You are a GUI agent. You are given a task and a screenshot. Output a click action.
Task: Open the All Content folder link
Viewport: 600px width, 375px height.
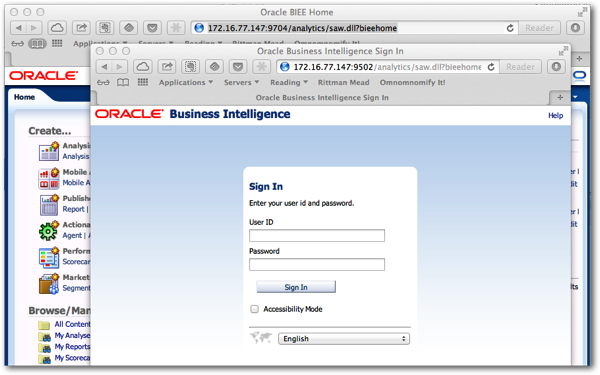coord(73,324)
